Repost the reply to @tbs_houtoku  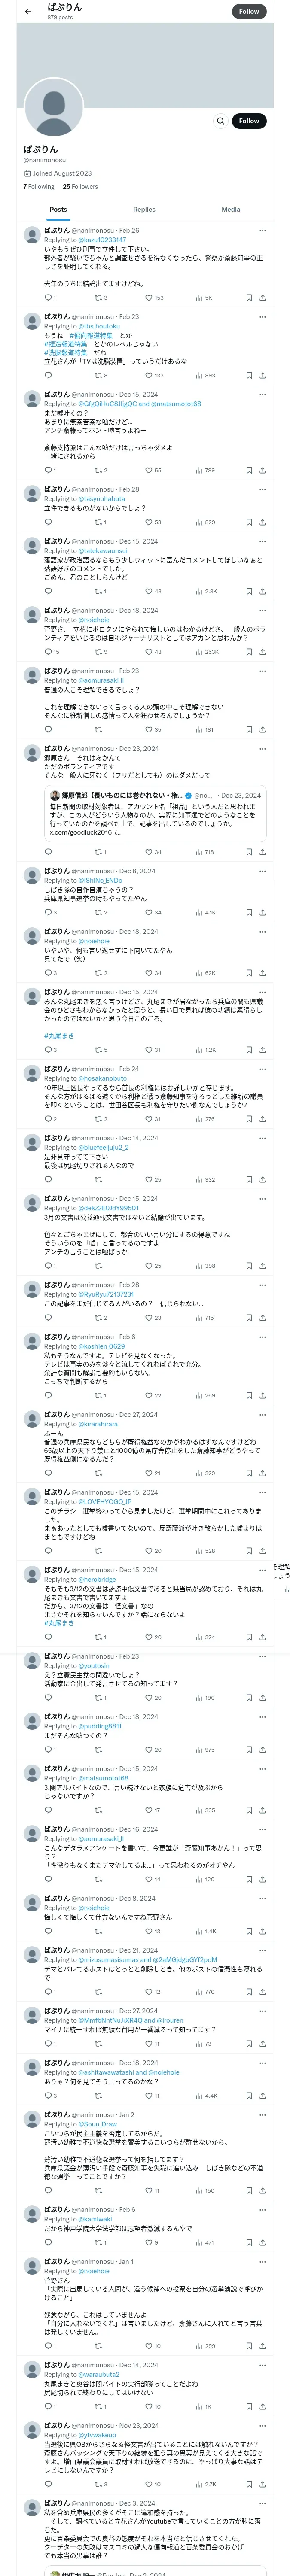98,375
